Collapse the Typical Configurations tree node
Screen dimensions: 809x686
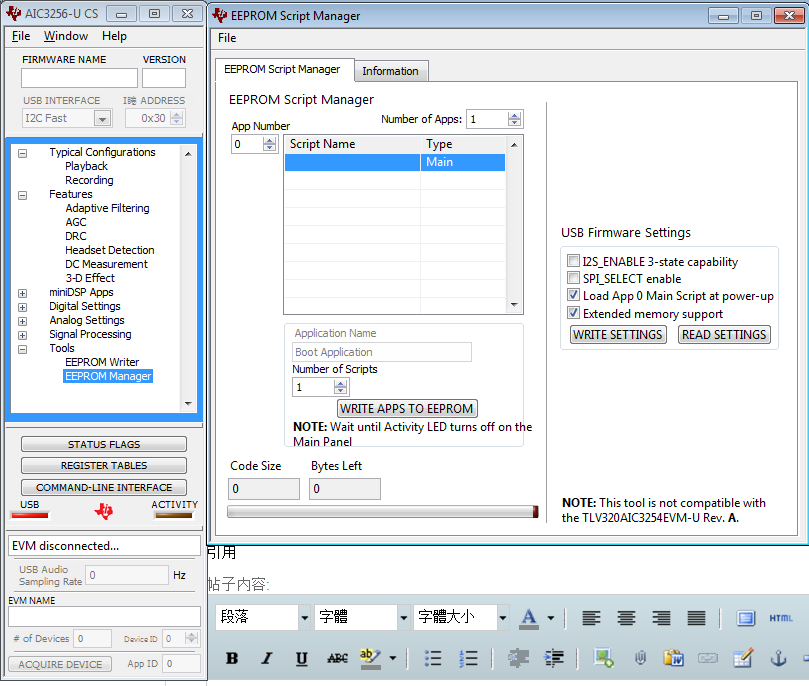[x=22, y=153]
